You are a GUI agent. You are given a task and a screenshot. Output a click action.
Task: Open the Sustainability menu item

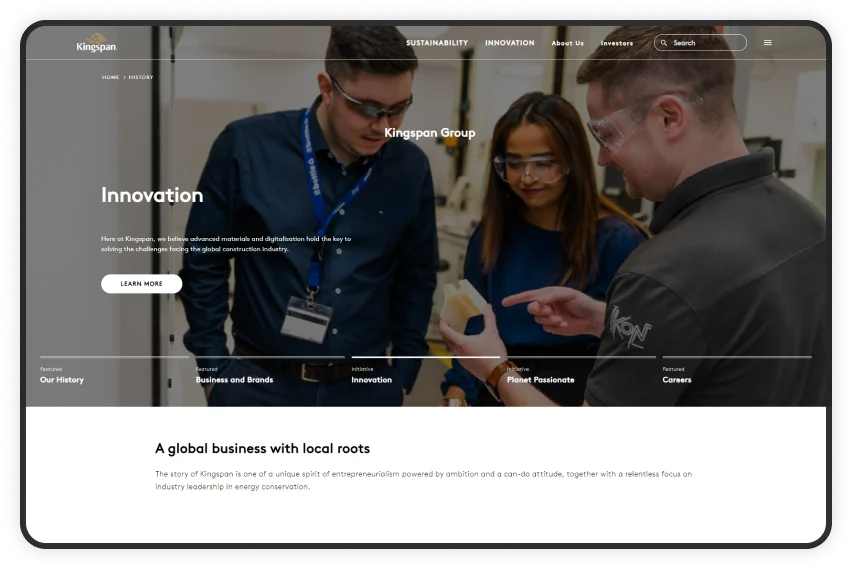[436, 43]
